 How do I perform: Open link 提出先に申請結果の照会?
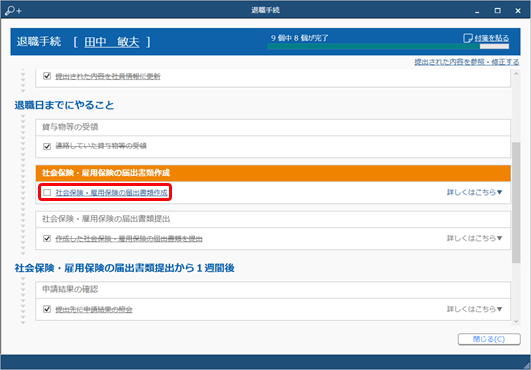(x=94, y=309)
